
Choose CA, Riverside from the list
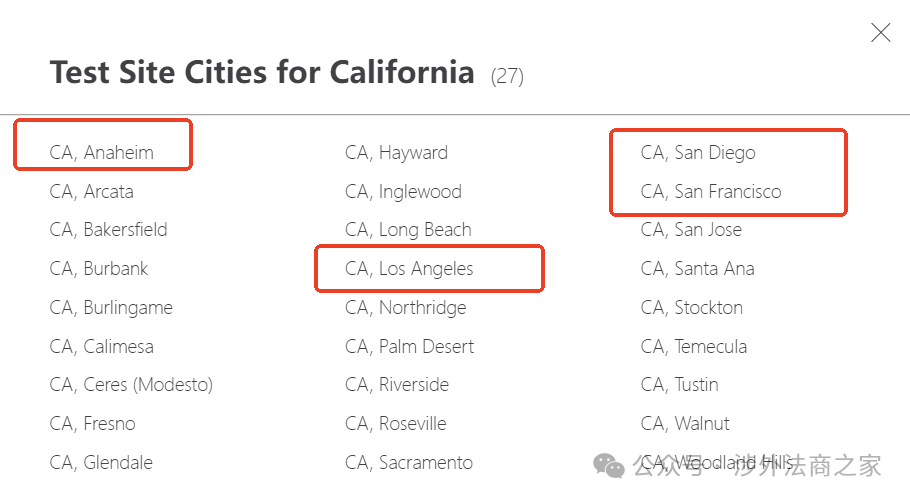(x=397, y=385)
